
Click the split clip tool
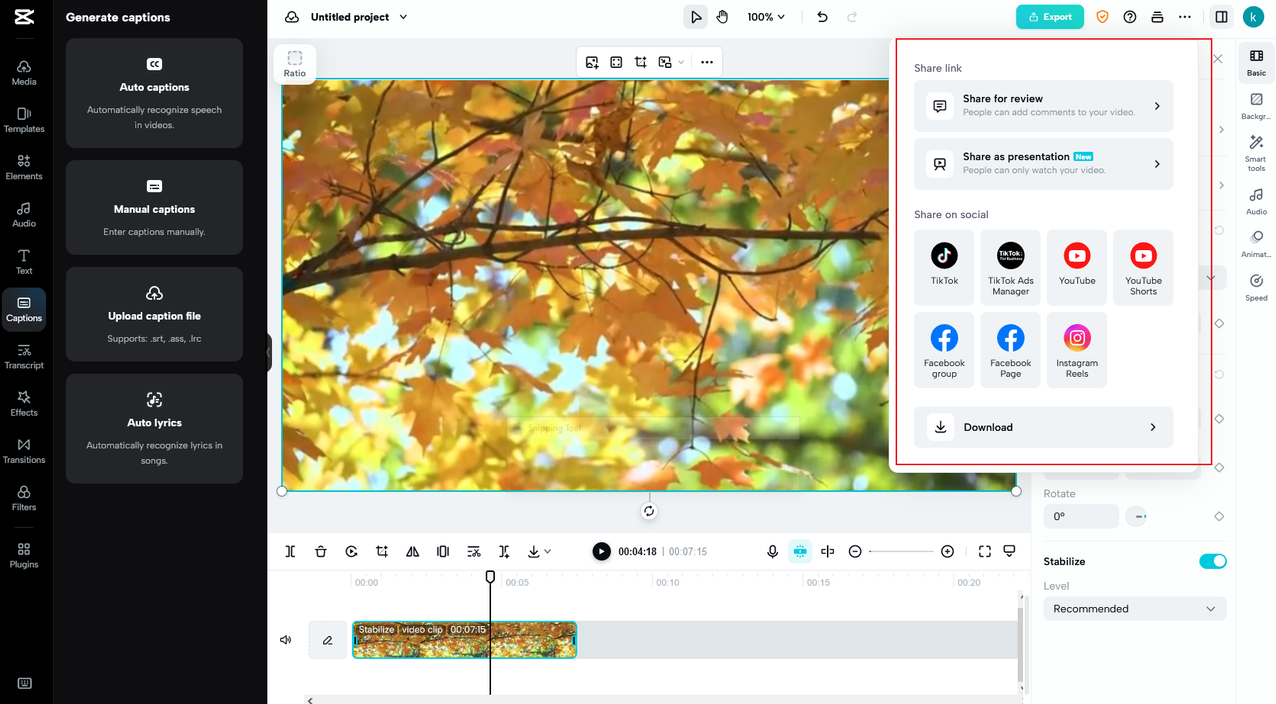[x=290, y=551]
